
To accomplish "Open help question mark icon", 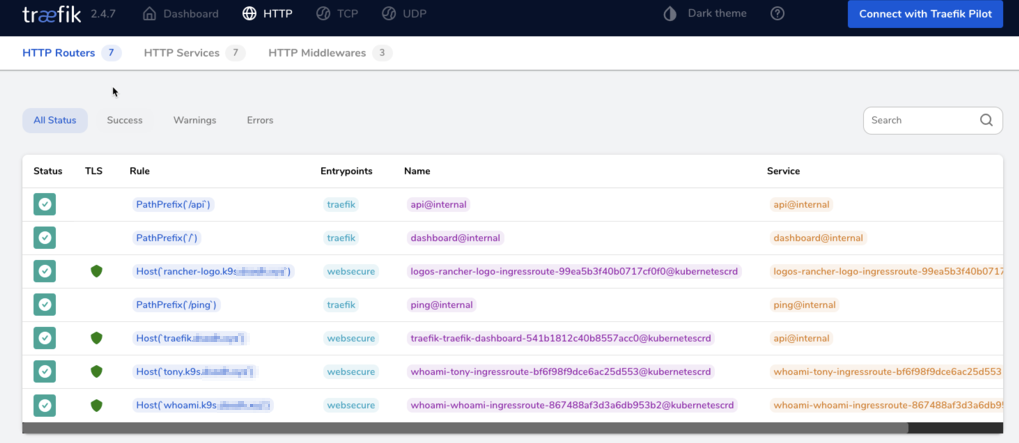I will [x=777, y=14].
